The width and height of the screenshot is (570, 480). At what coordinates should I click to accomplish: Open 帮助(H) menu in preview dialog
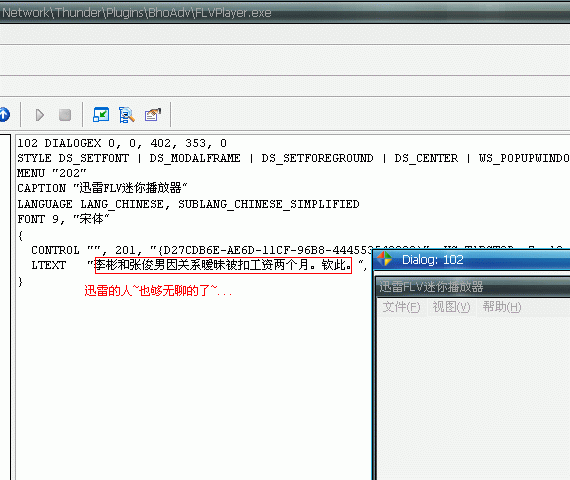coord(502,307)
